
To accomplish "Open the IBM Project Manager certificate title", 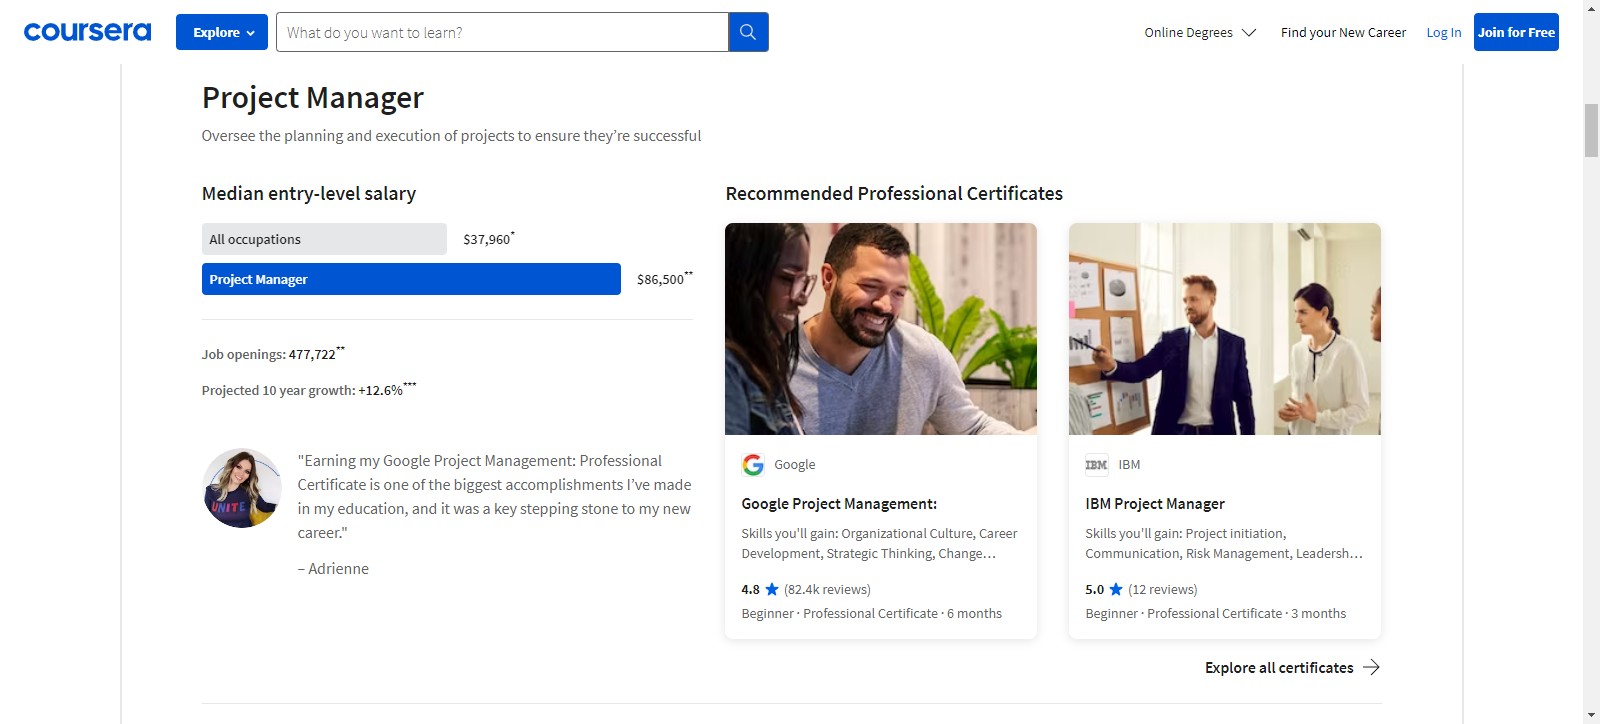I will (1155, 504).
